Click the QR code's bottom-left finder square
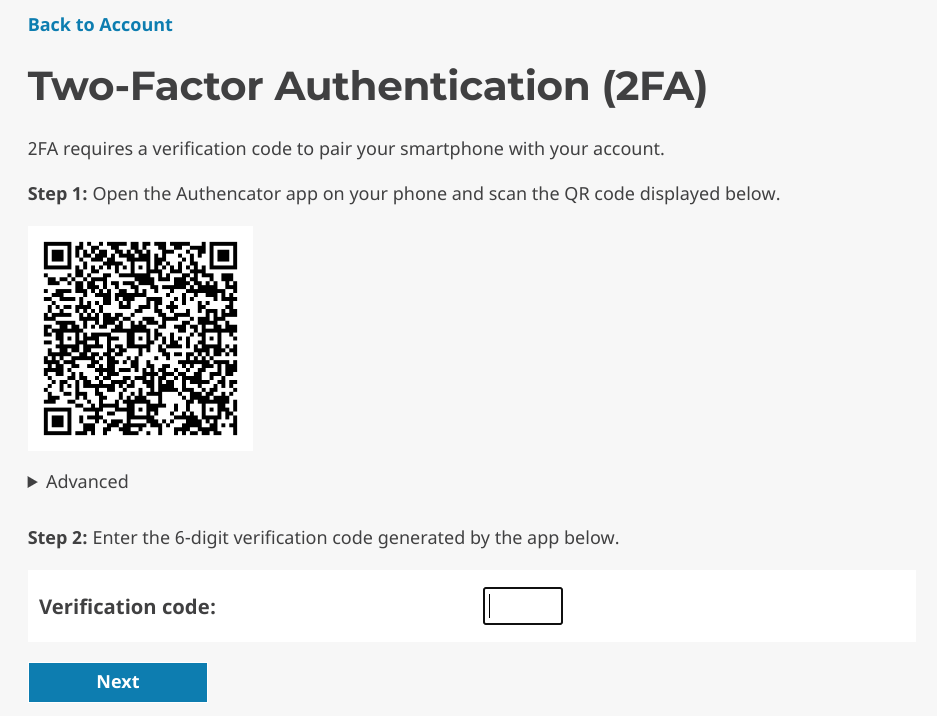The height and width of the screenshot is (716, 937). [58, 421]
